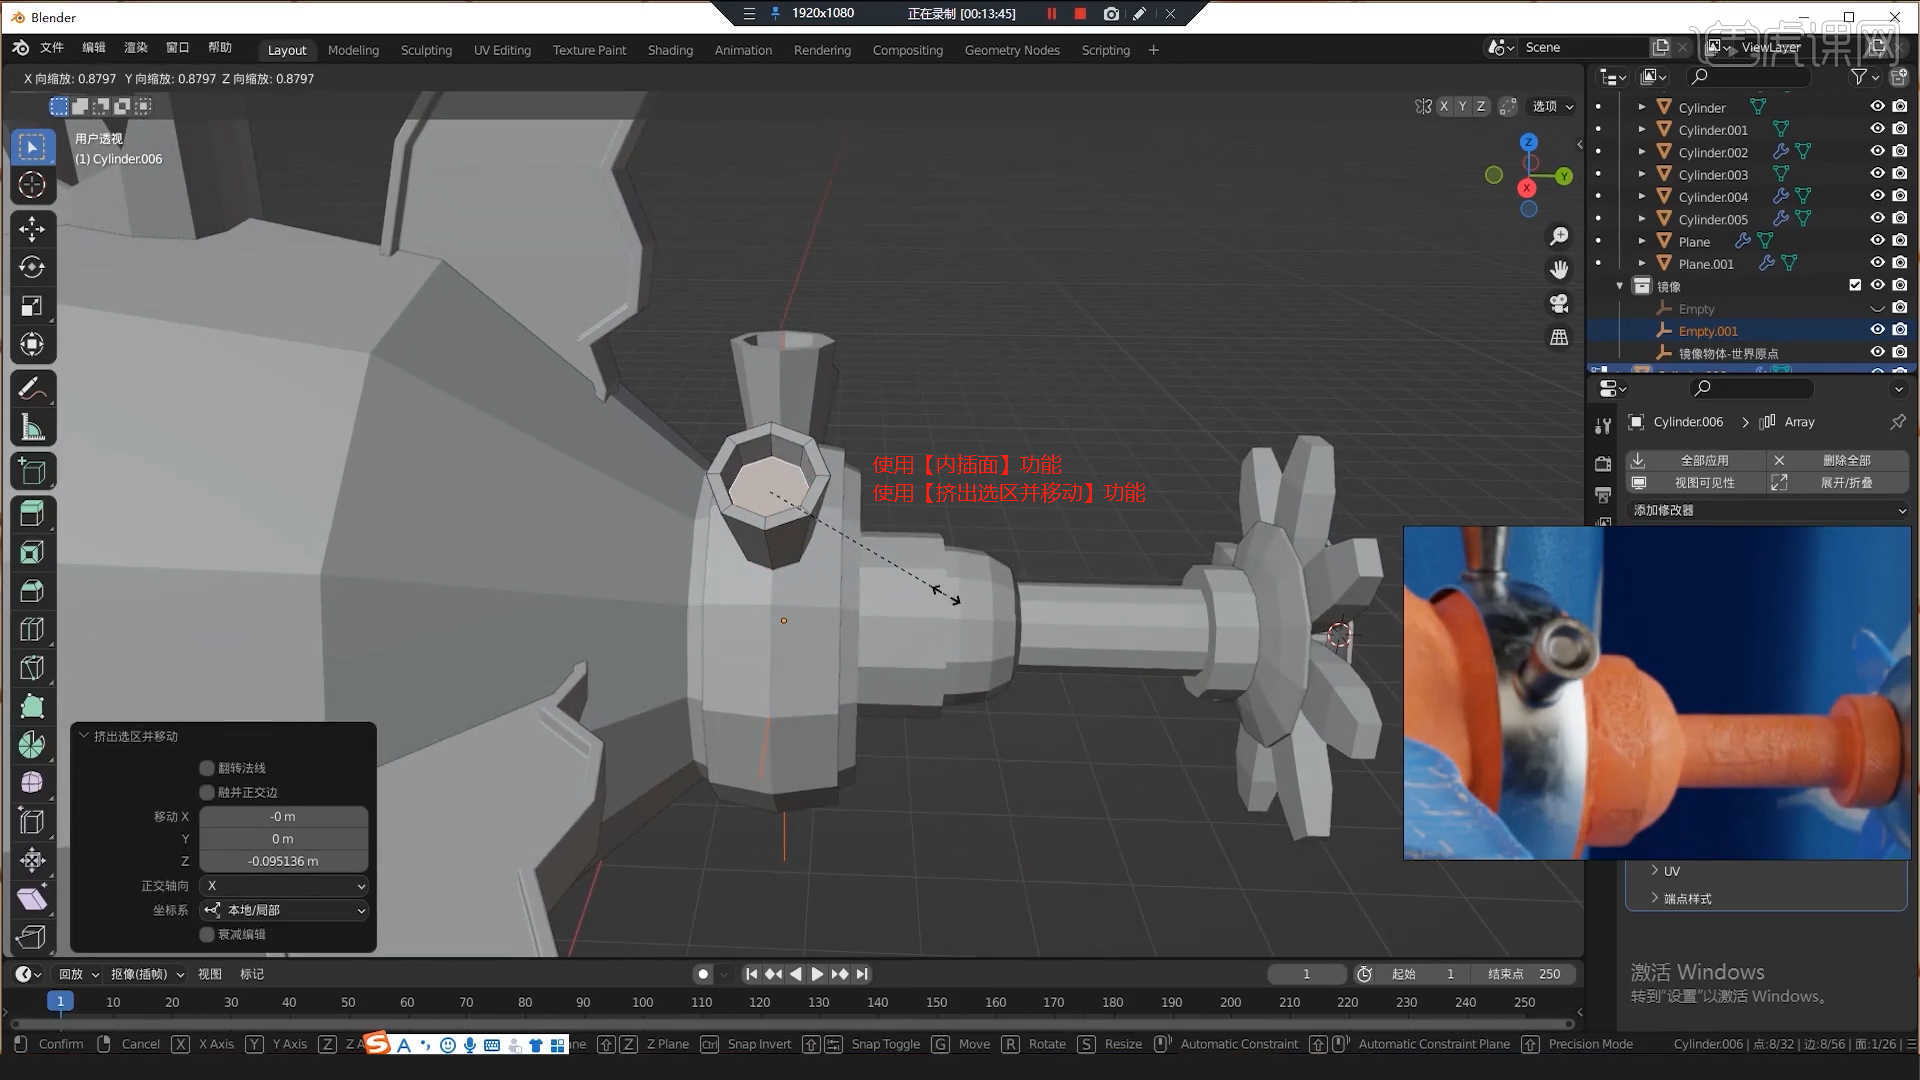Expand the Cylinder.001 hierarchy

1642,131
